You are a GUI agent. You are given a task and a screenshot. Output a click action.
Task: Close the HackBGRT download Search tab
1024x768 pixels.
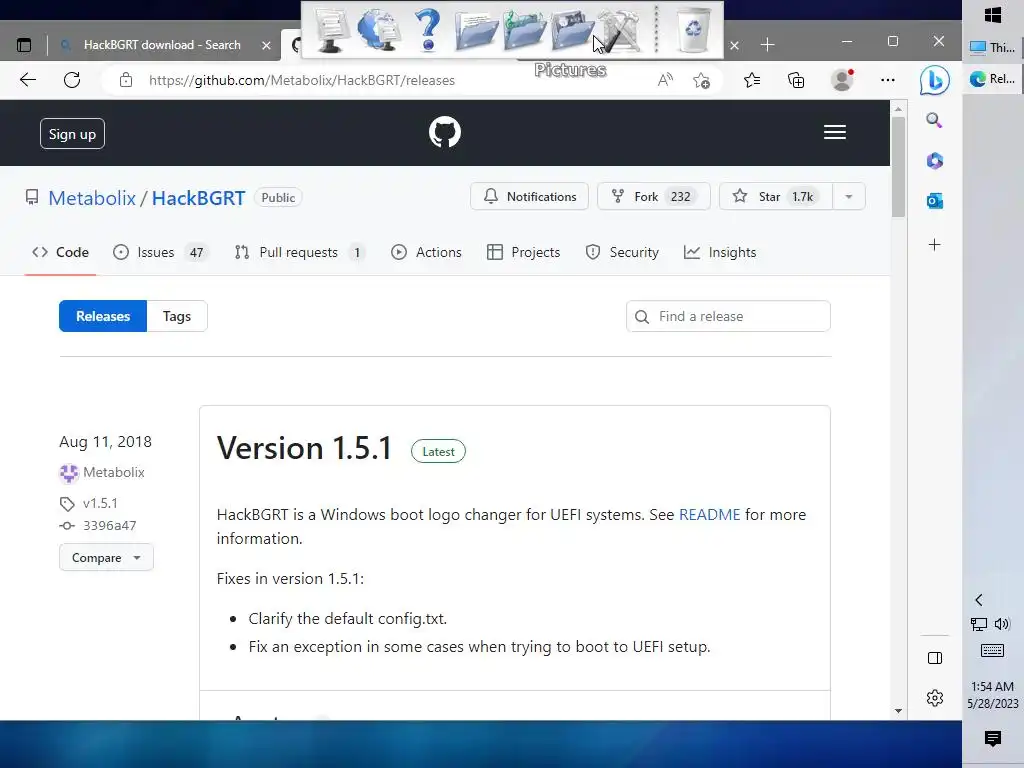pyautogui.click(x=266, y=45)
